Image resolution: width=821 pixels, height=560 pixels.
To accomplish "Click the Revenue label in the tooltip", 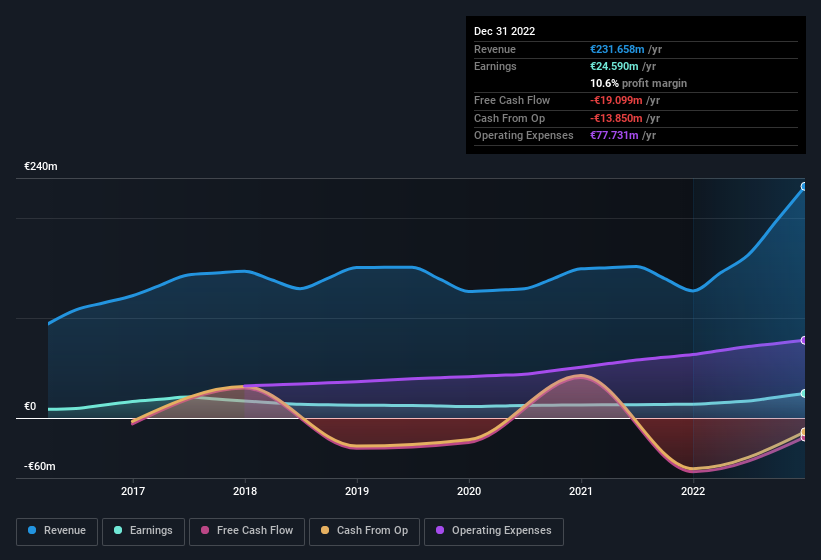I will 495,49.
